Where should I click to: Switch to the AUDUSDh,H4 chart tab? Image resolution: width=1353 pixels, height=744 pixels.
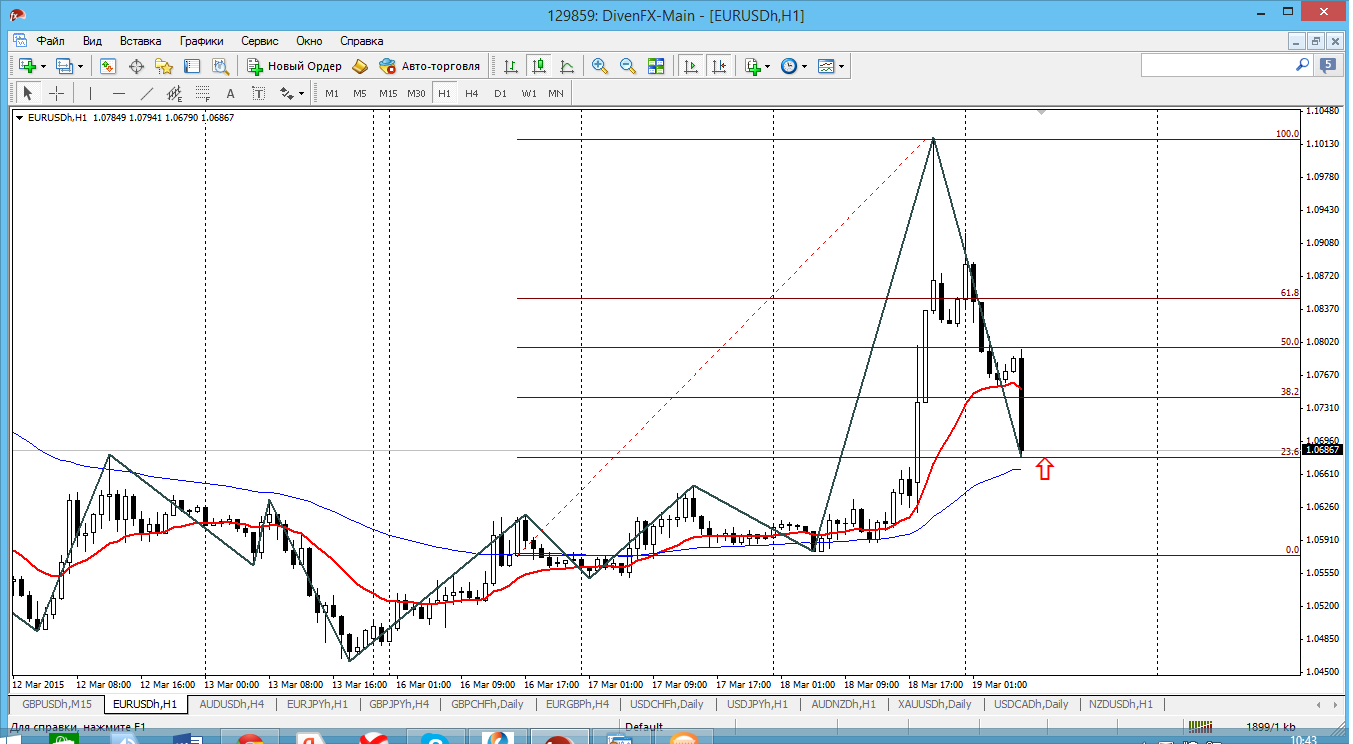232,704
